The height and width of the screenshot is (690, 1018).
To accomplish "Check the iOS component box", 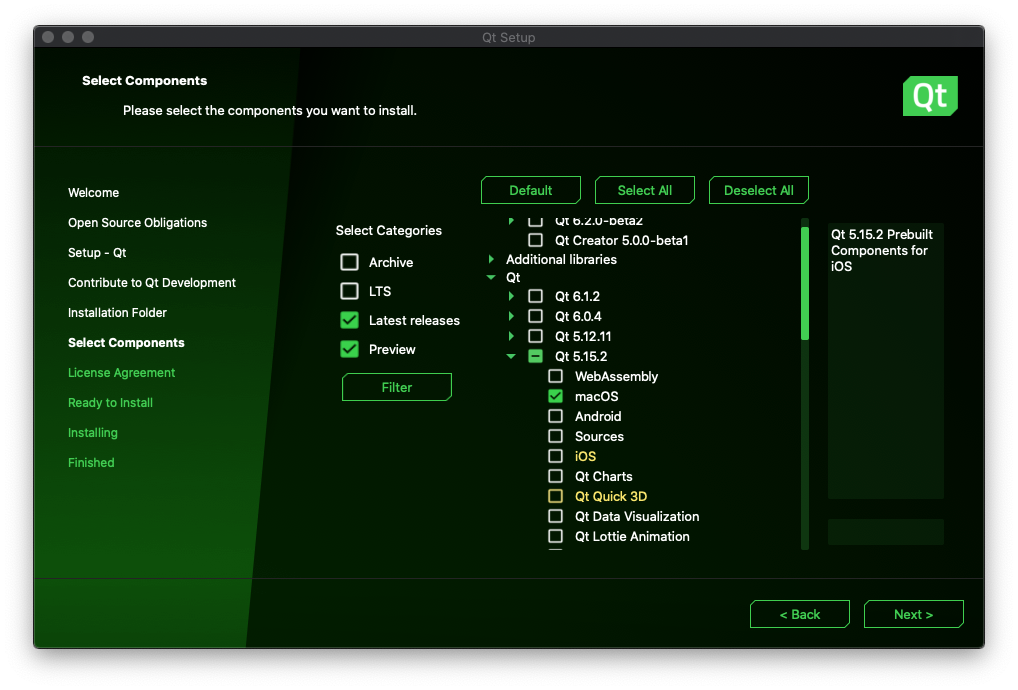I will pyautogui.click(x=556, y=456).
